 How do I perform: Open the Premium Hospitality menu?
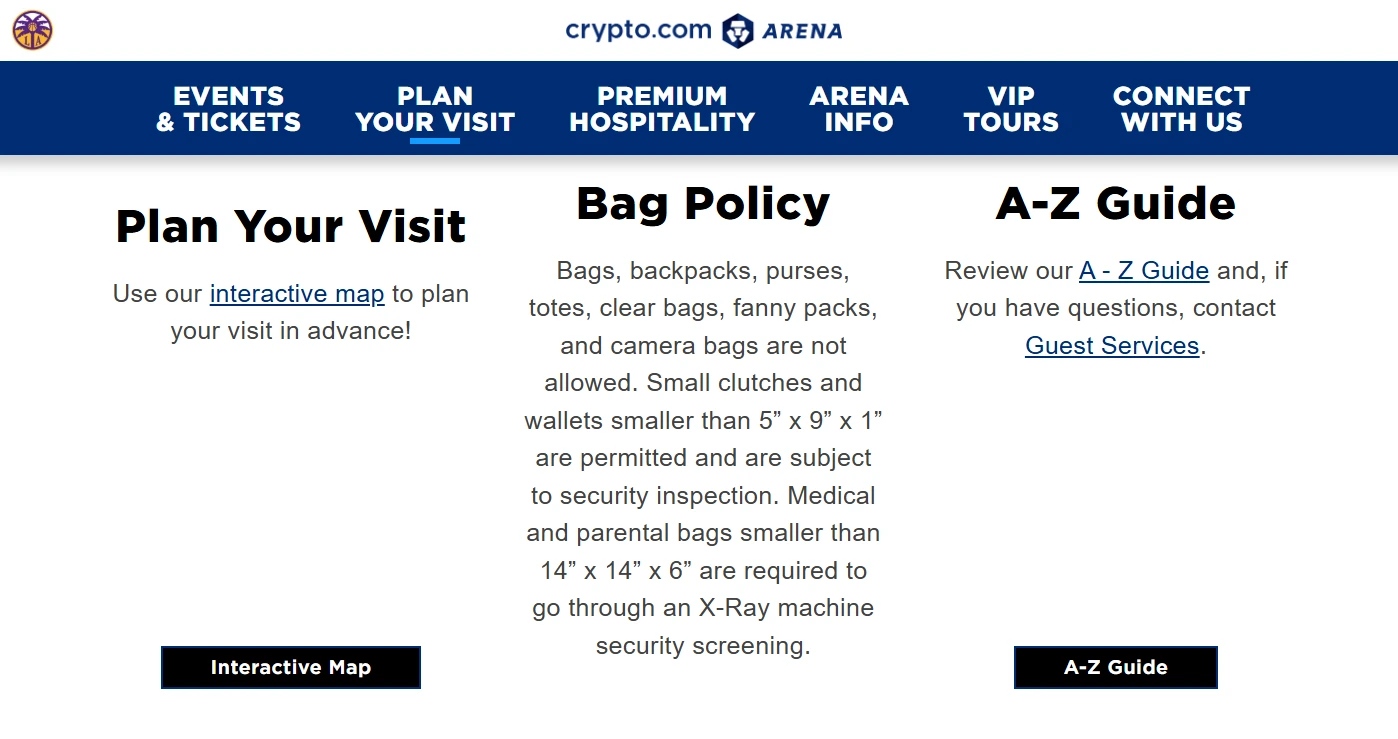662,109
